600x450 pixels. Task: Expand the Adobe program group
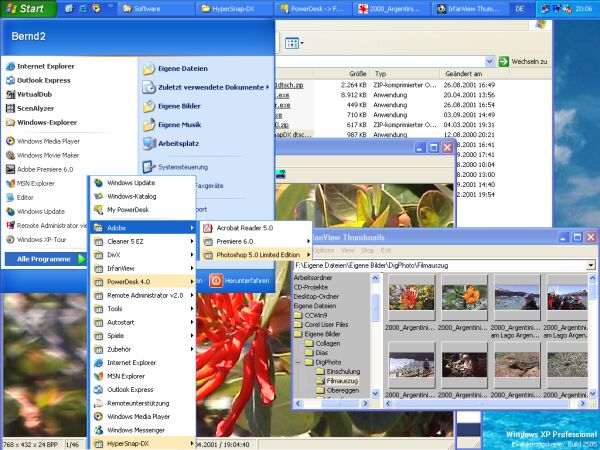point(143,228)
